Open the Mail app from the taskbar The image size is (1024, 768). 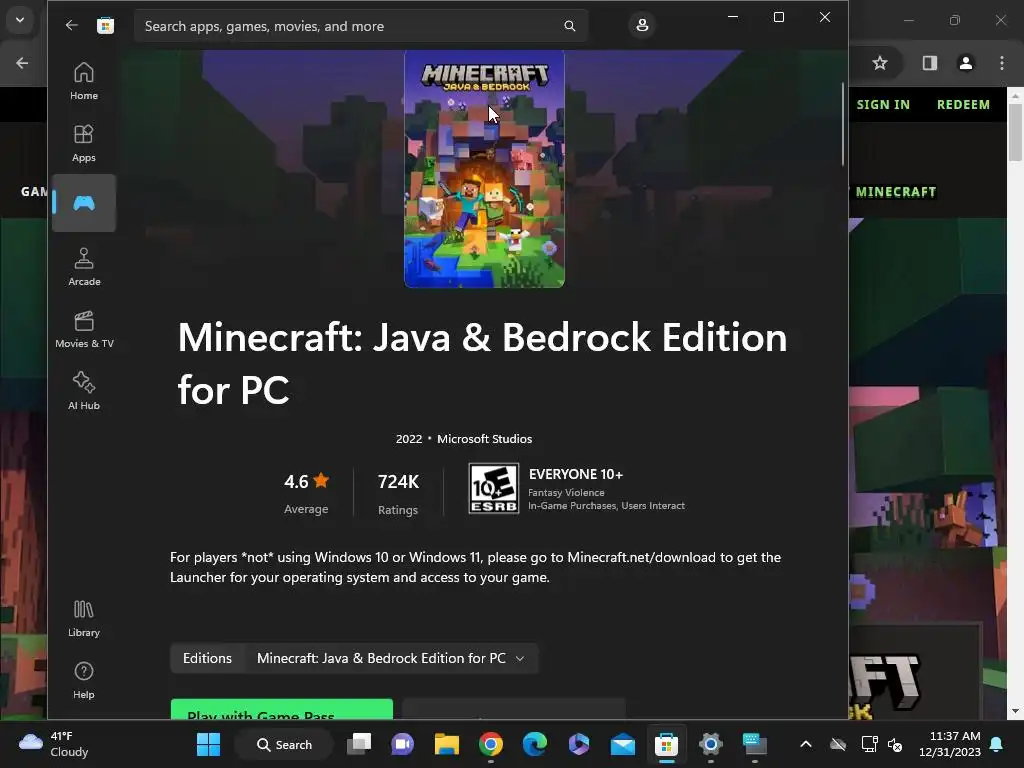(x=622, y=744)
